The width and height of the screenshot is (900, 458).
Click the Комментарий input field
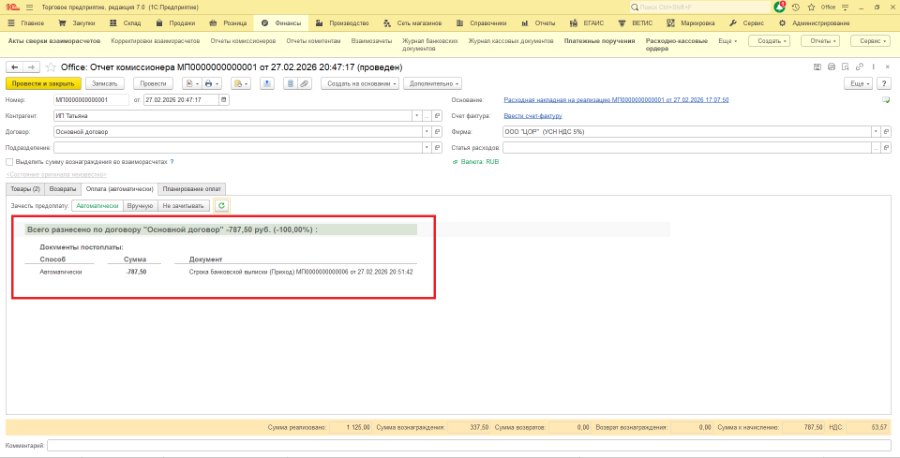[469, 445]
